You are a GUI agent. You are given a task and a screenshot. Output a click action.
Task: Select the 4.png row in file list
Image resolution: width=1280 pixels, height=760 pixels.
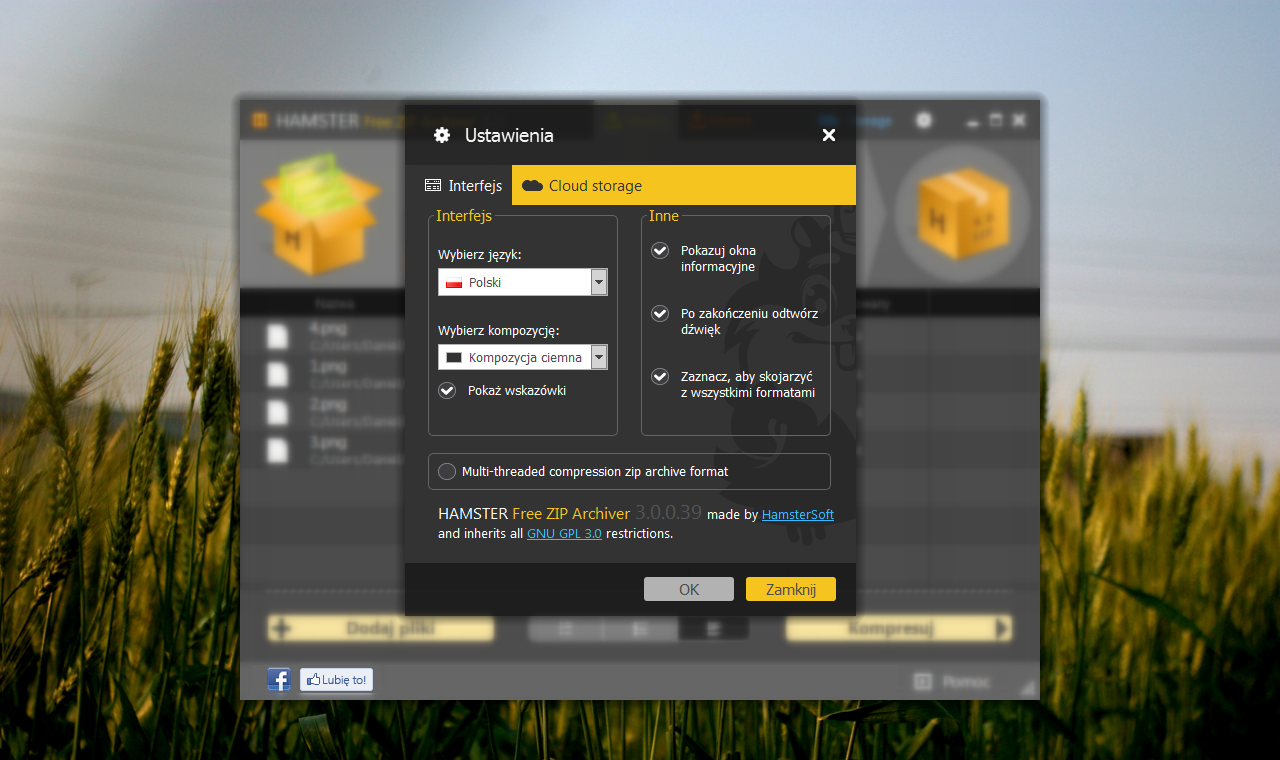(x=322, y=336)
